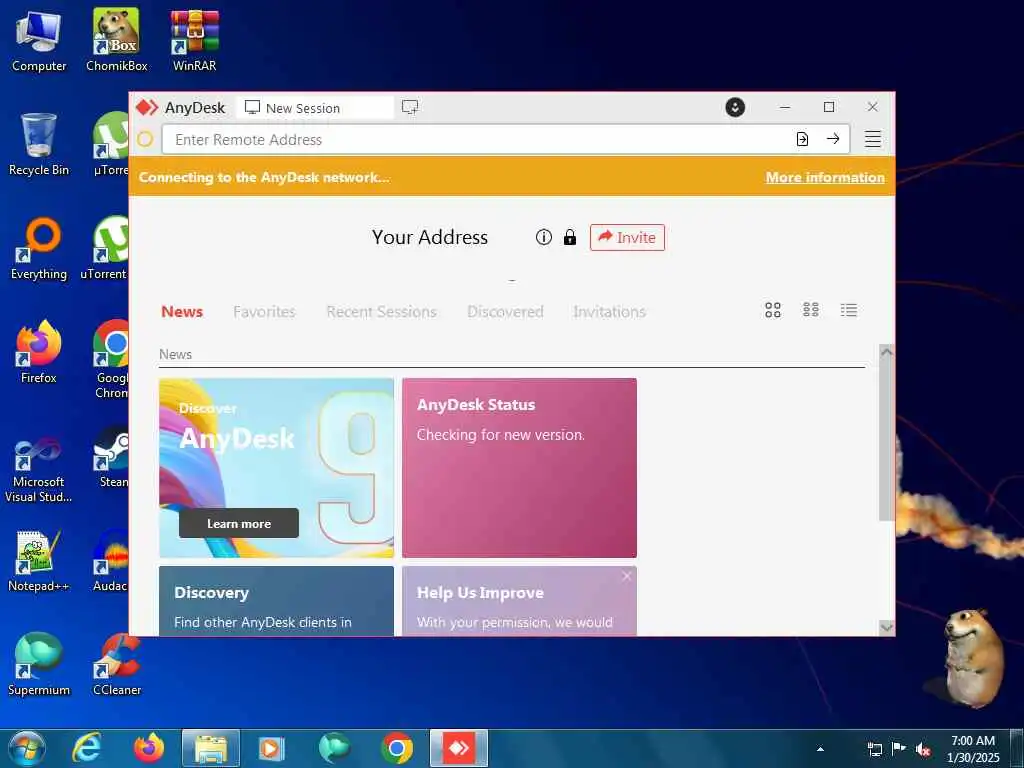
Task: Dismiss the Help Us Improve card
Action: 626,576
